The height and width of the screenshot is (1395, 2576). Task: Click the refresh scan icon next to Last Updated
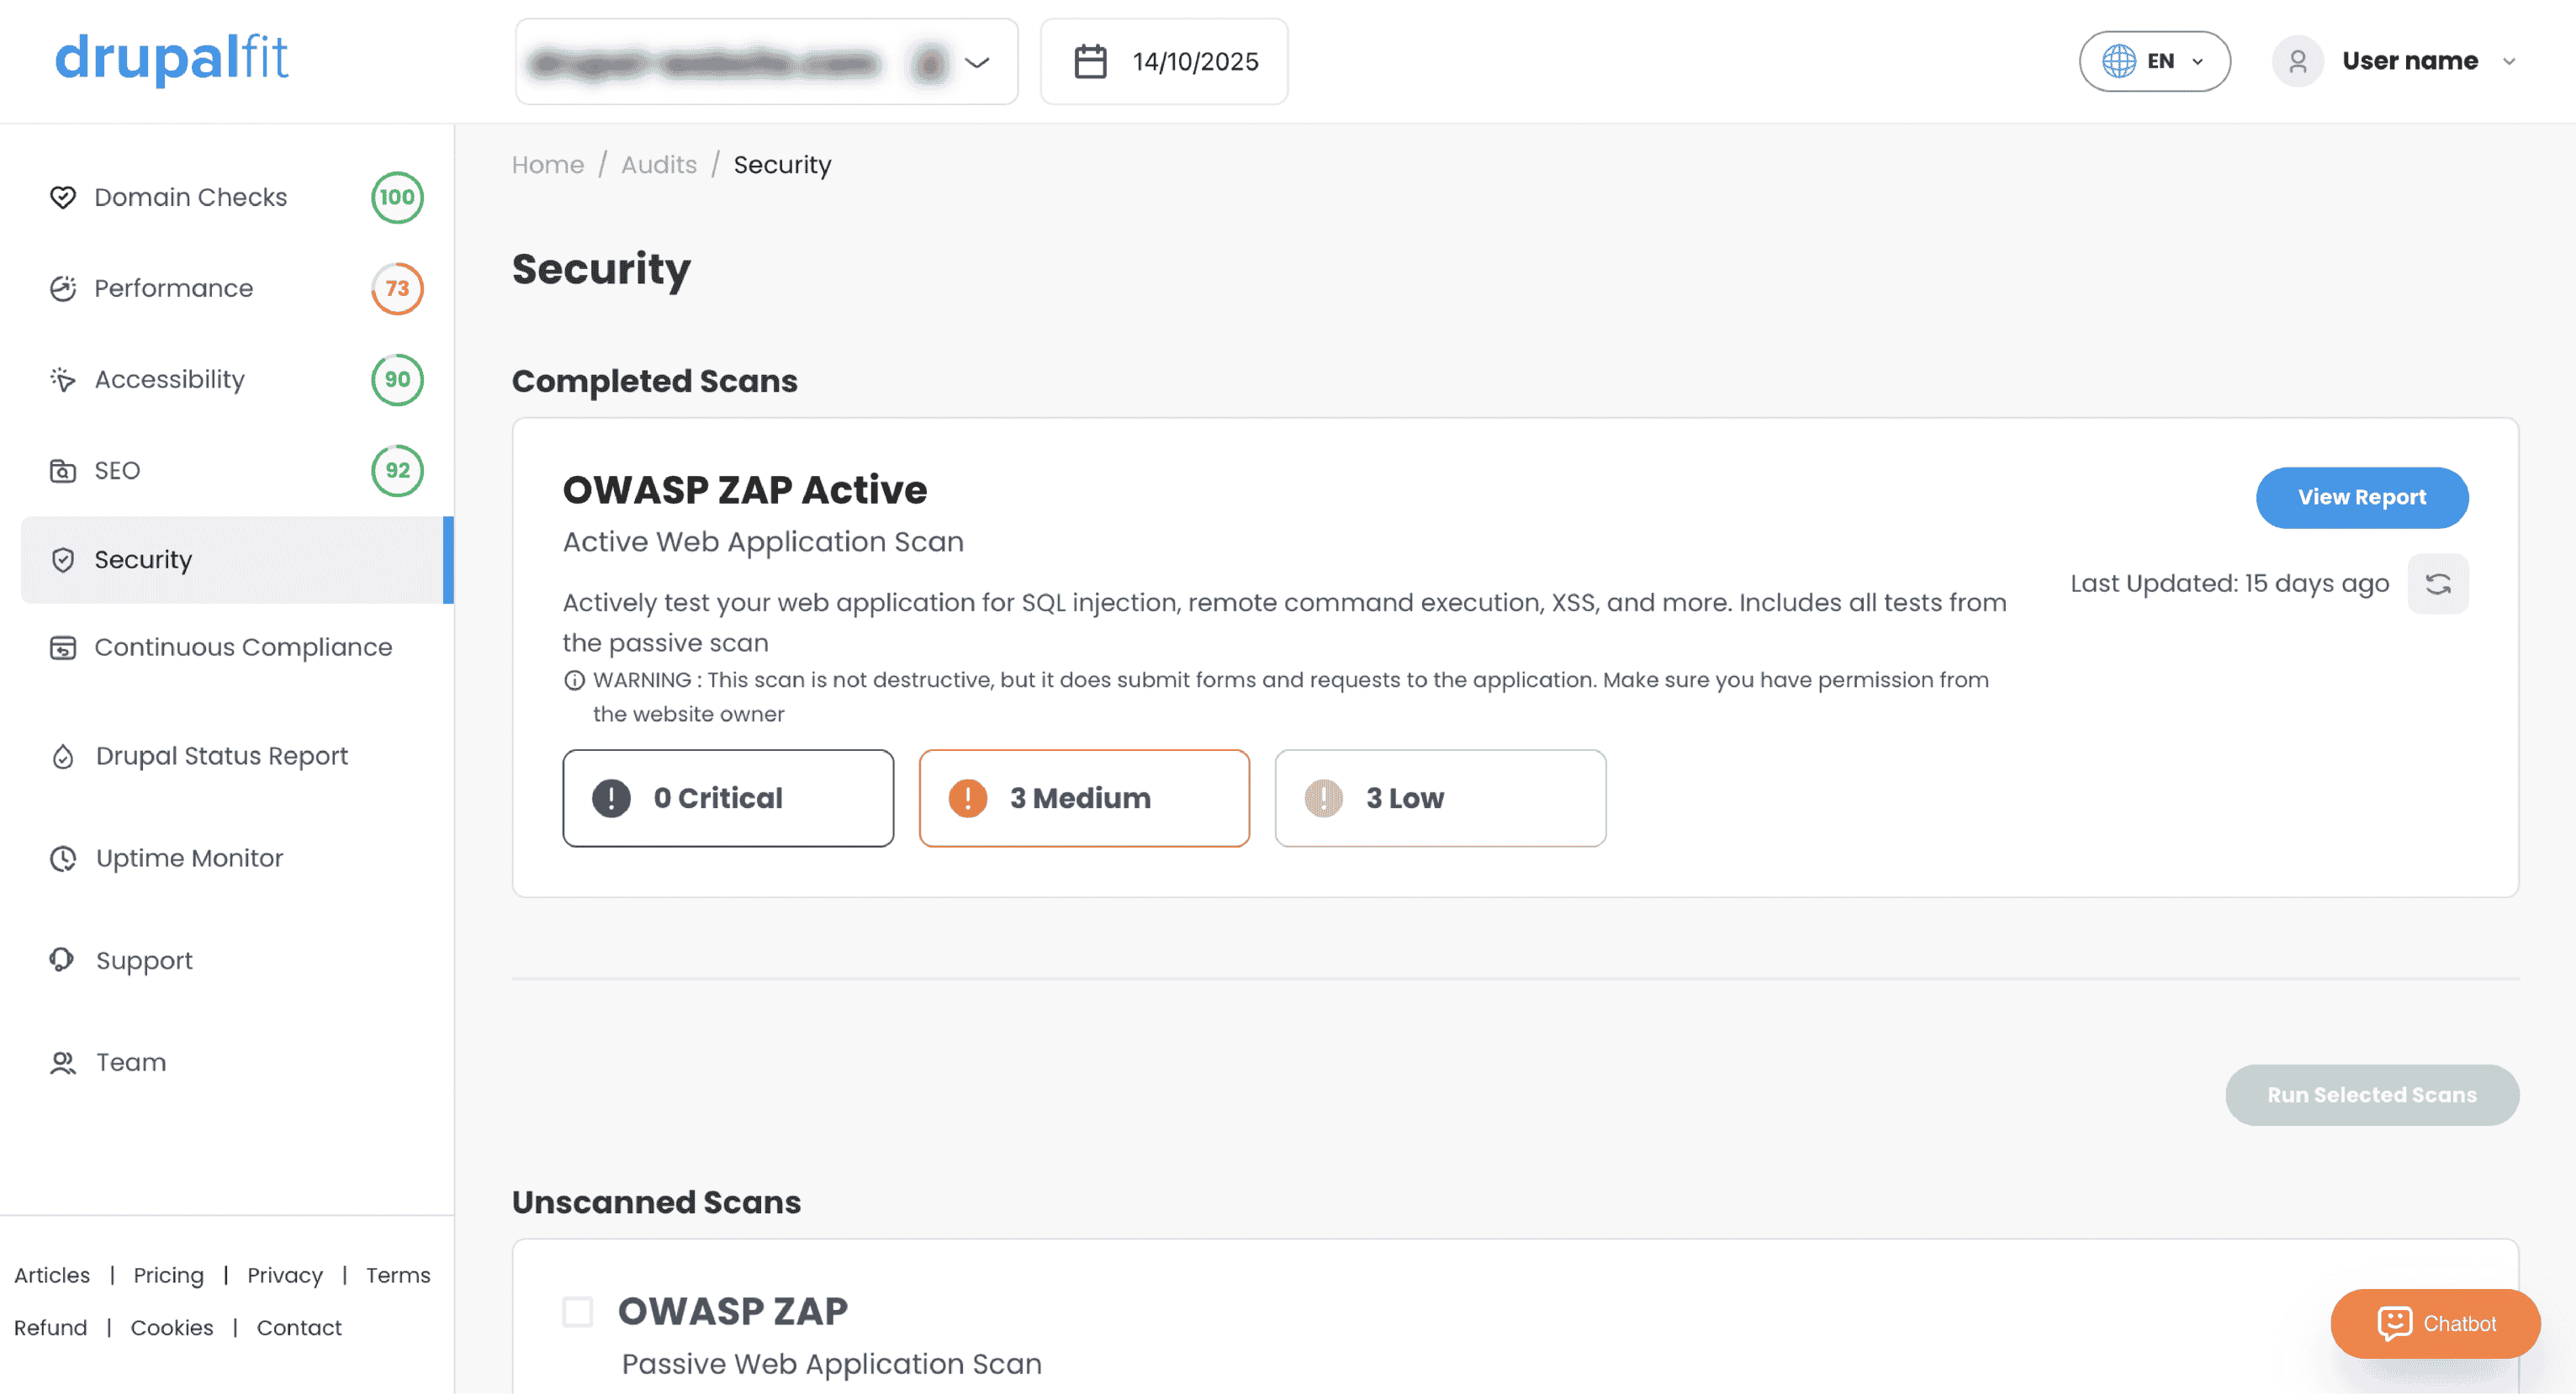[2437, 584]
